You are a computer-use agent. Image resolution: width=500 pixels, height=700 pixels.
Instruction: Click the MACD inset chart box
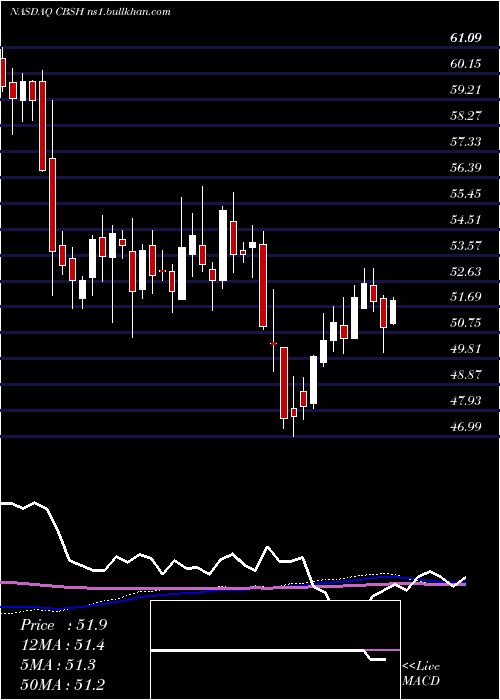pyautogui.click(x=275, y=650)
